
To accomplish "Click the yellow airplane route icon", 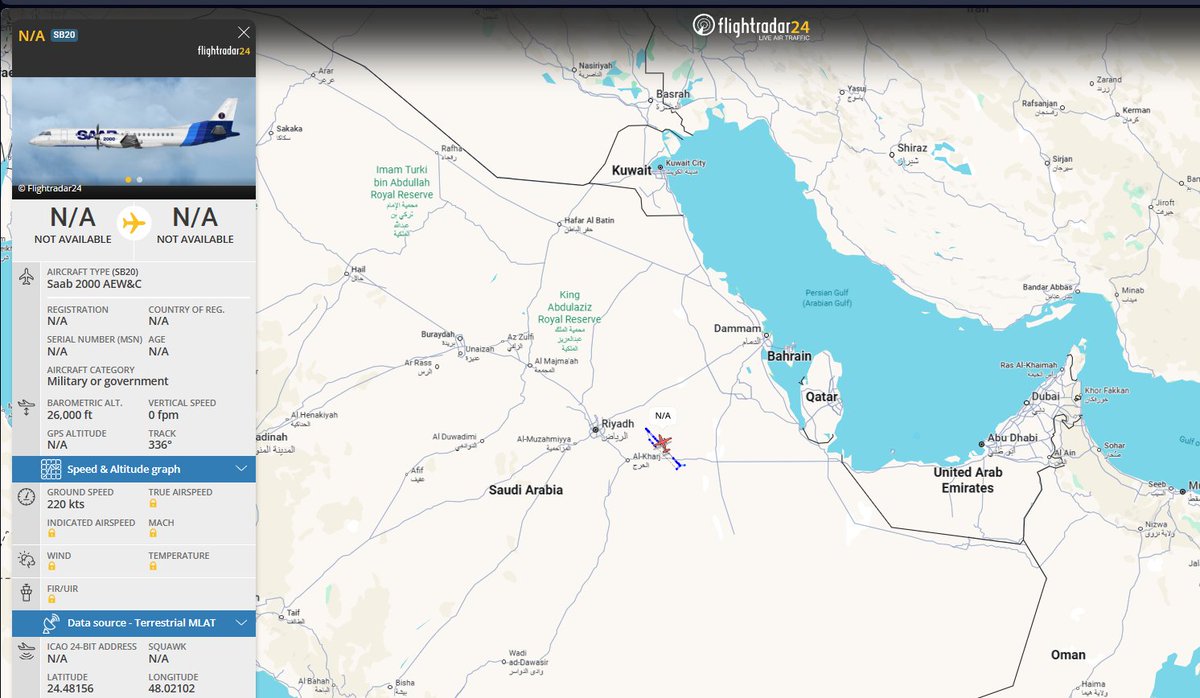I will [134, 224].
